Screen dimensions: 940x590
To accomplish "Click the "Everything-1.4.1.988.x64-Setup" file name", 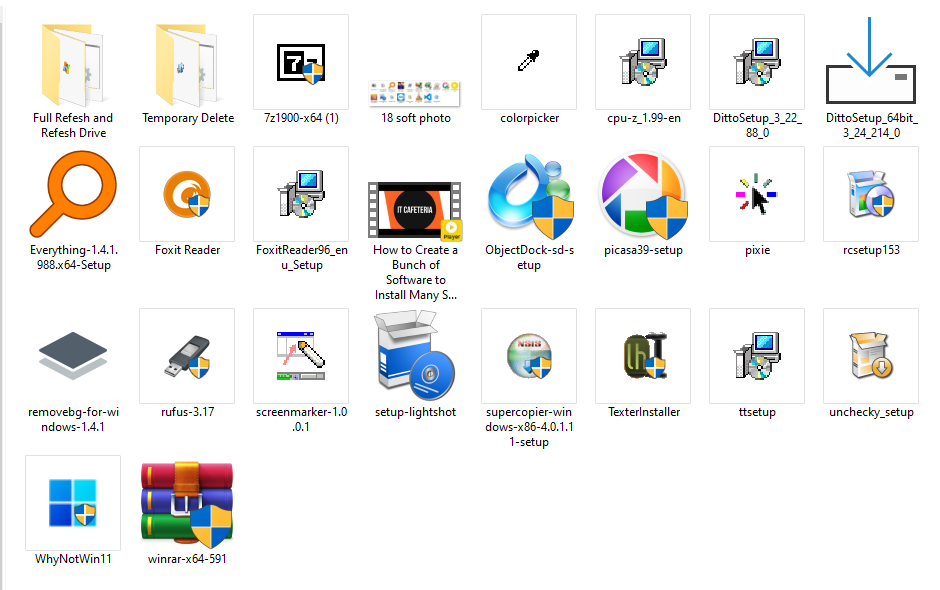I will (74, 257).
